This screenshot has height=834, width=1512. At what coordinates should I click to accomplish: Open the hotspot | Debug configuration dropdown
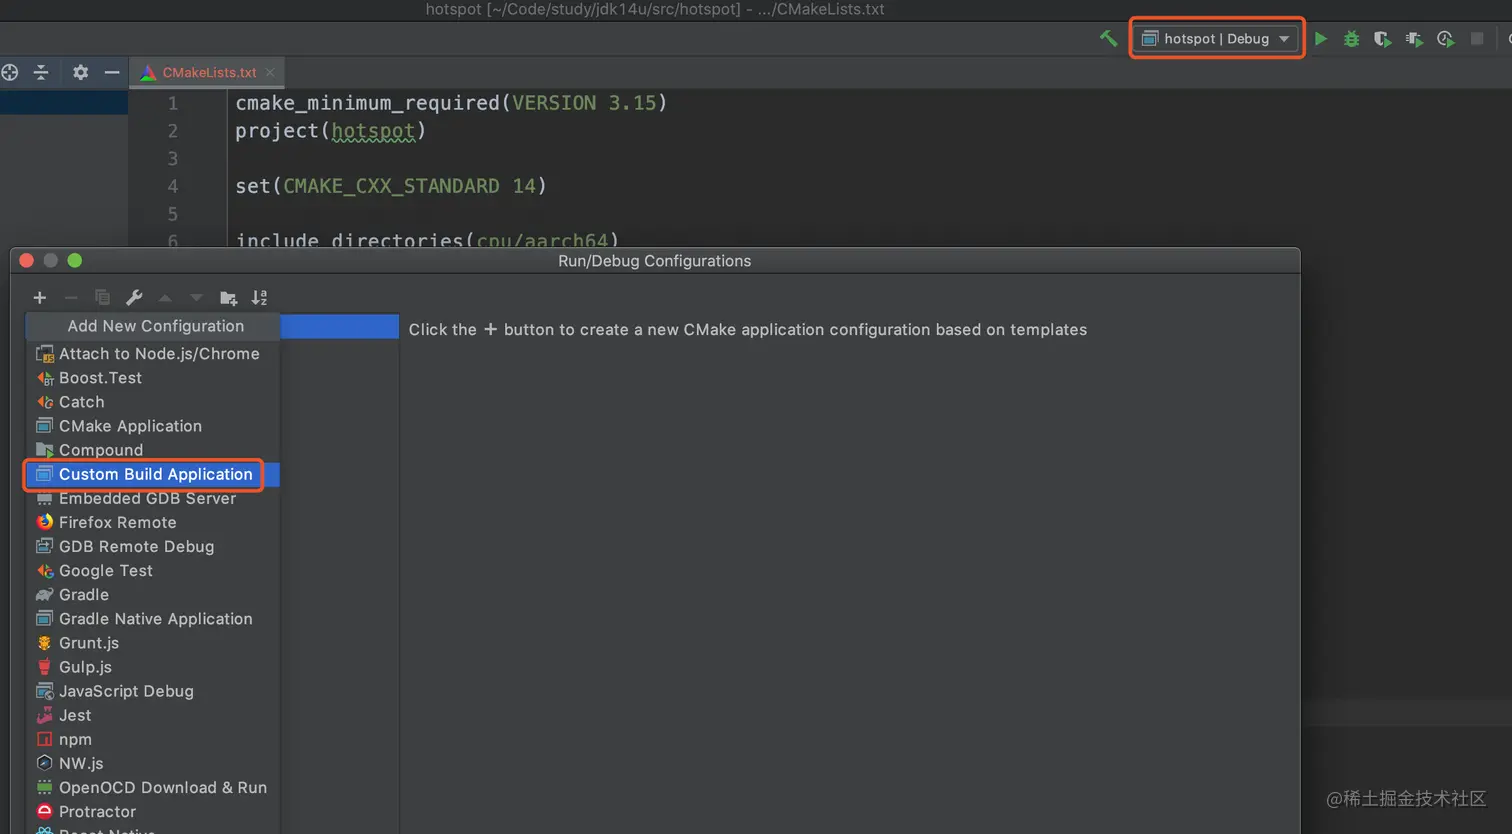tap(1217, 39)
